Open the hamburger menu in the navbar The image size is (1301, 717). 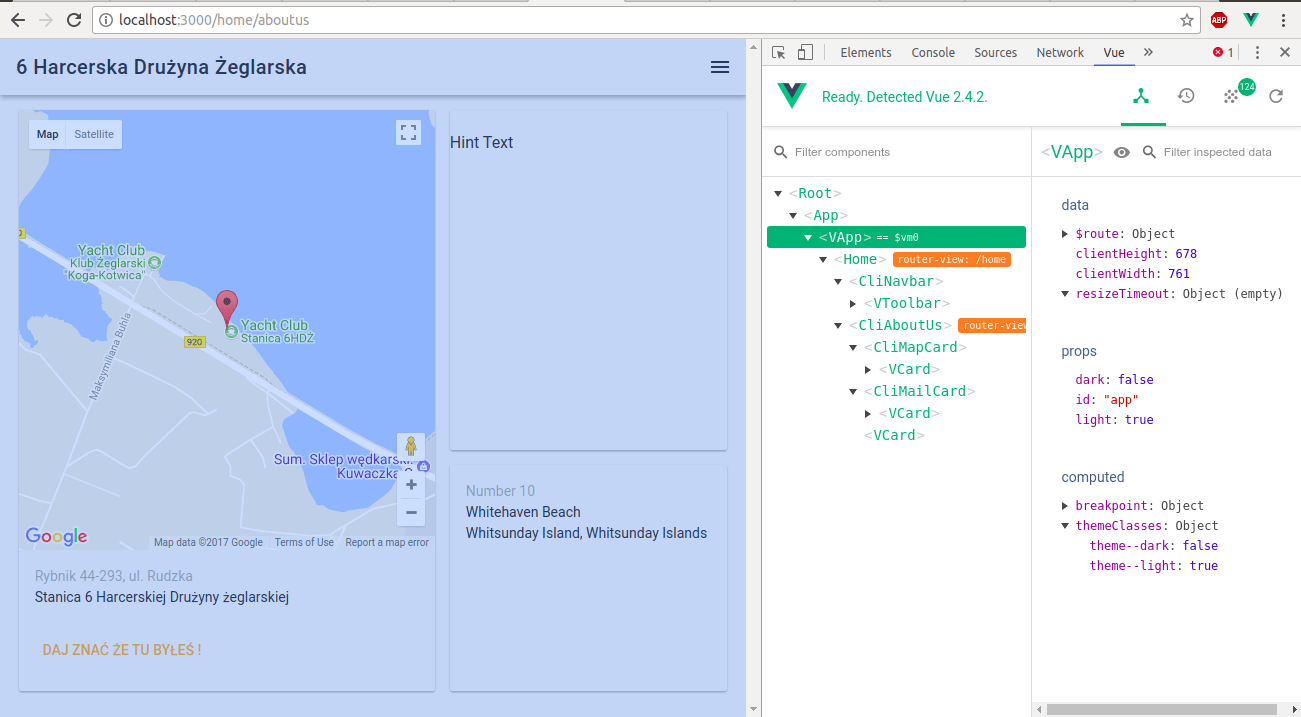click(719, 67)
